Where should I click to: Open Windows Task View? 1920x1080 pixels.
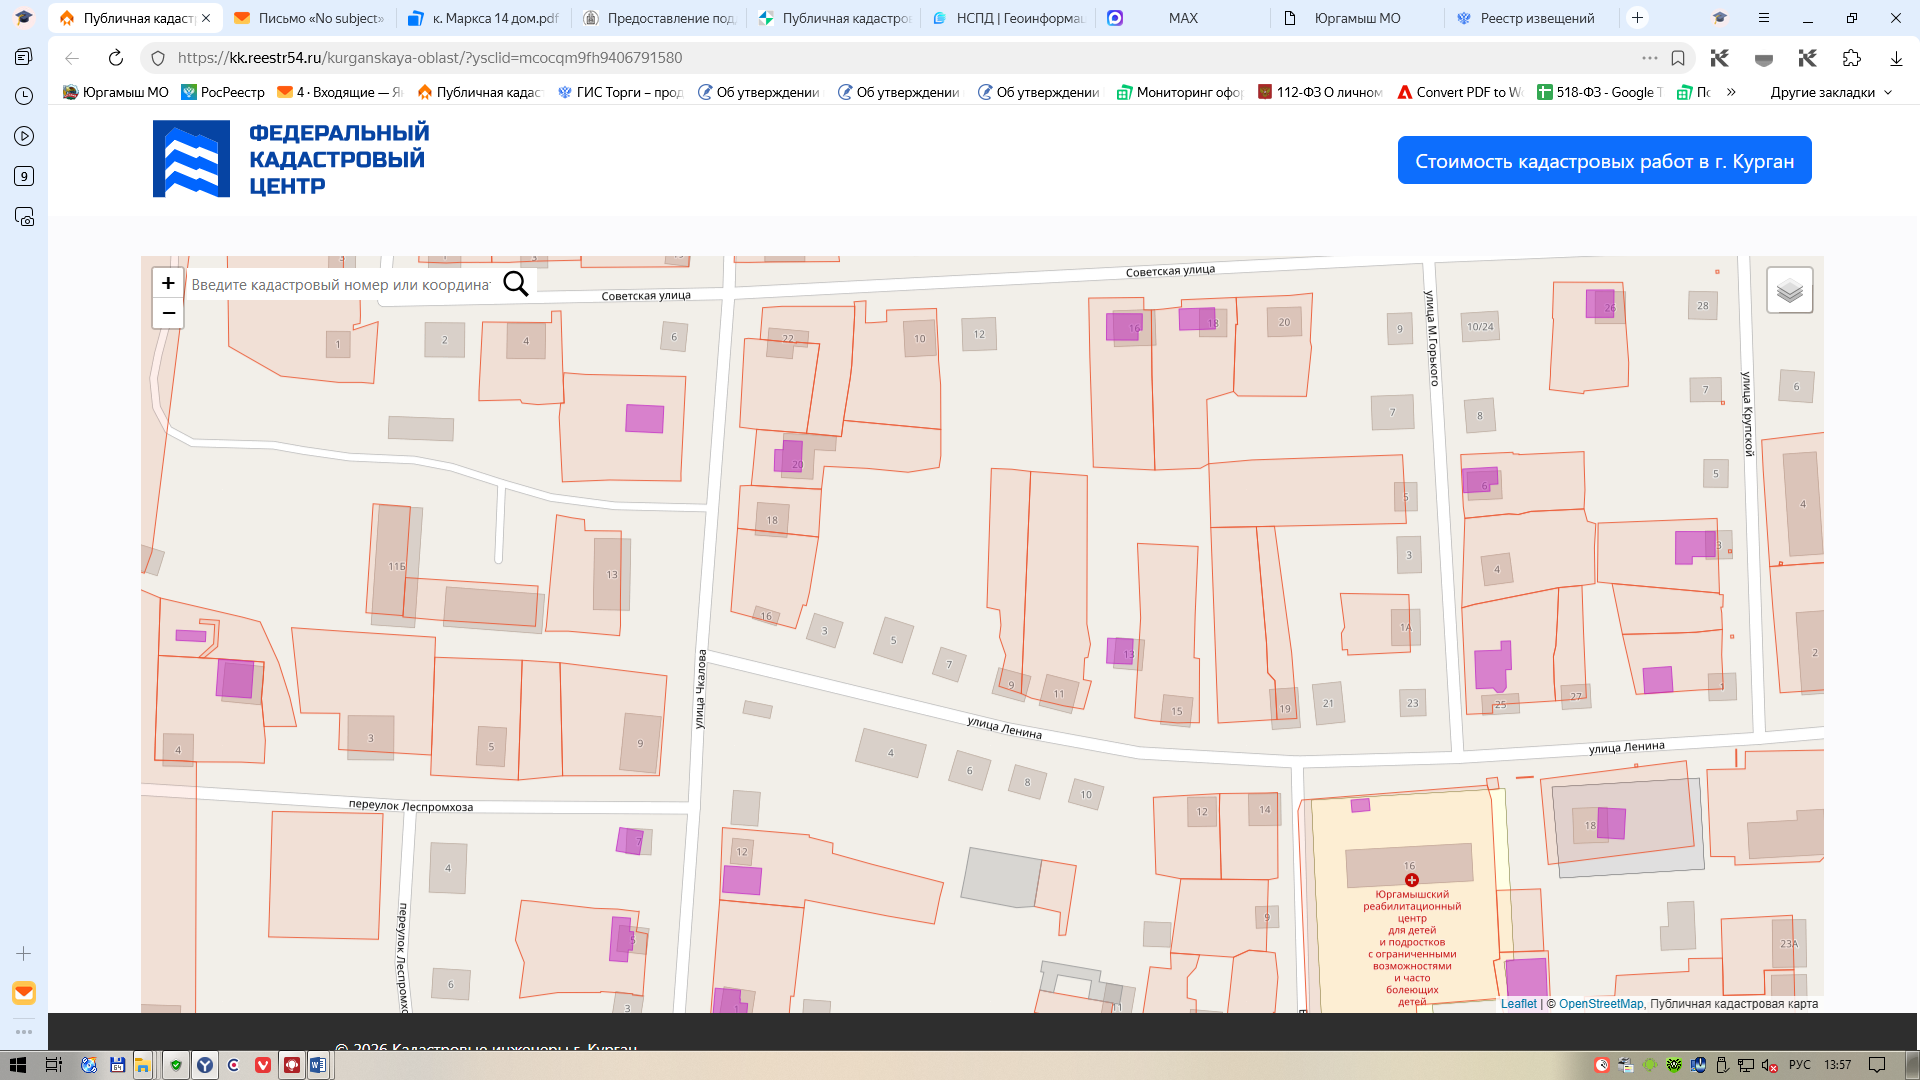tap(54, 1065)
